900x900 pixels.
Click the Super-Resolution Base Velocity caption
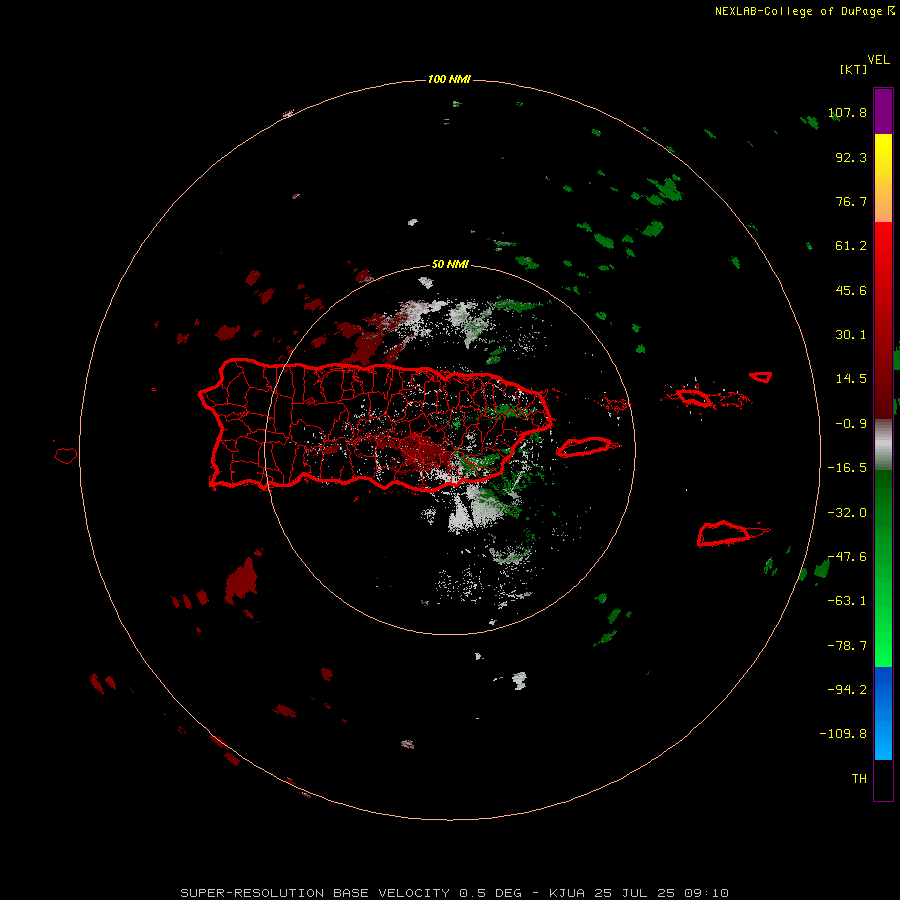coord(454,893)
